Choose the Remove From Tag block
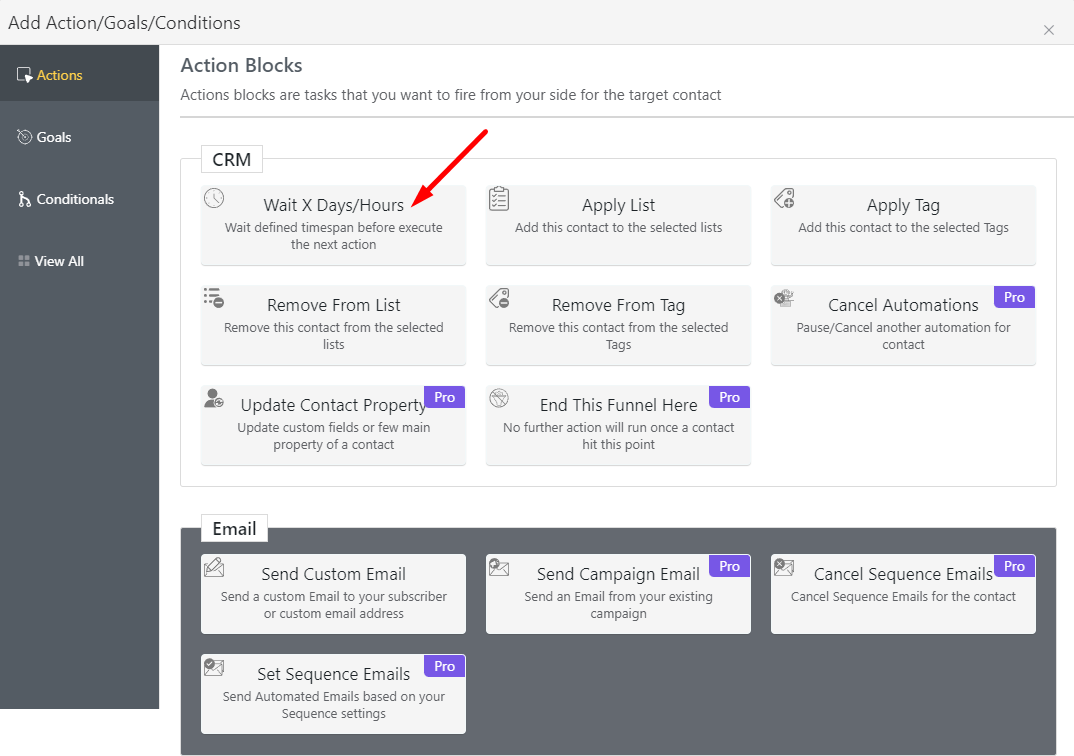Image resolution: width=1074 pixels, height=756 pixels. 619,325
